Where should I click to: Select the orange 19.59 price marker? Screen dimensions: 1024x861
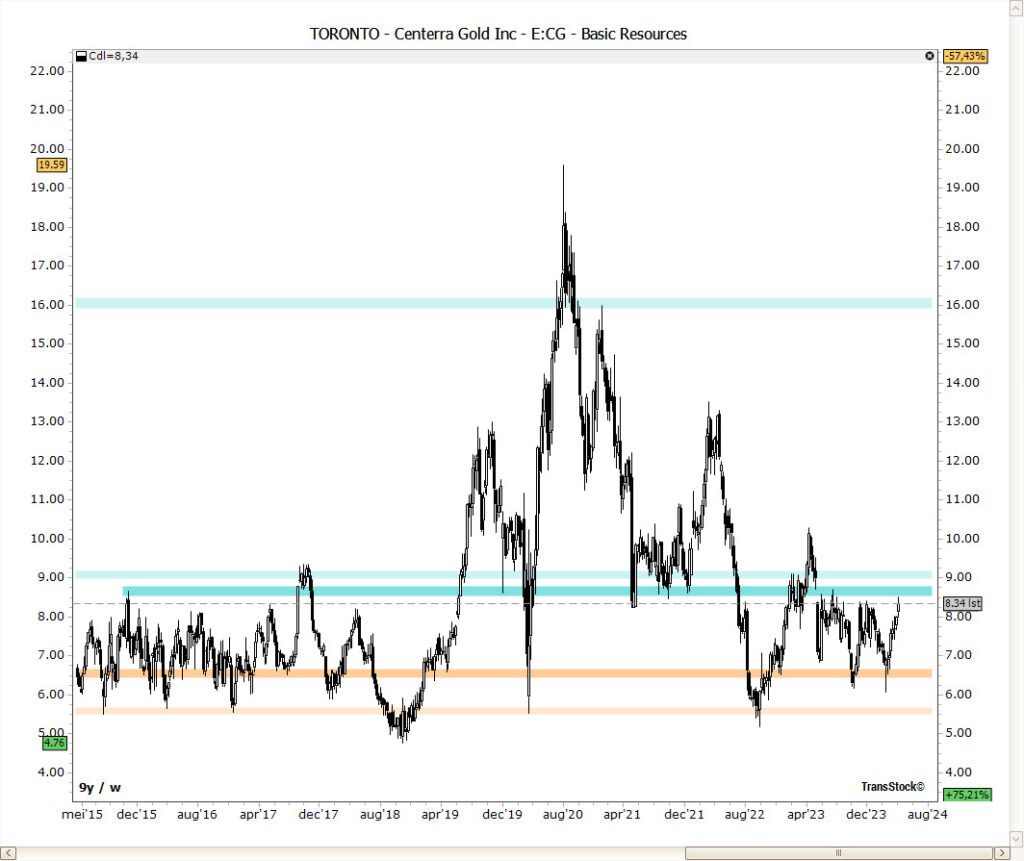pos(51,165)
